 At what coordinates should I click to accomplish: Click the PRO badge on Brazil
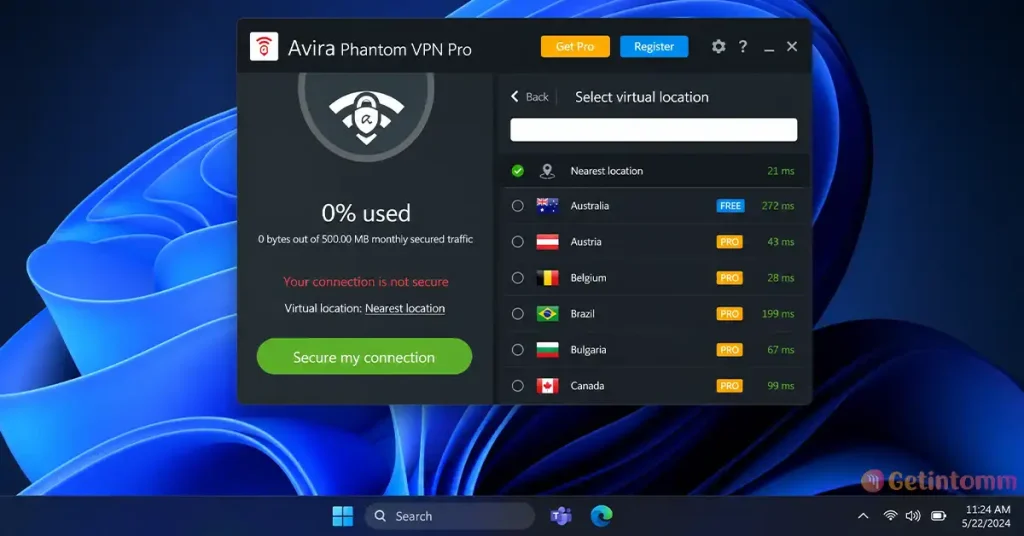pos(729,313)
